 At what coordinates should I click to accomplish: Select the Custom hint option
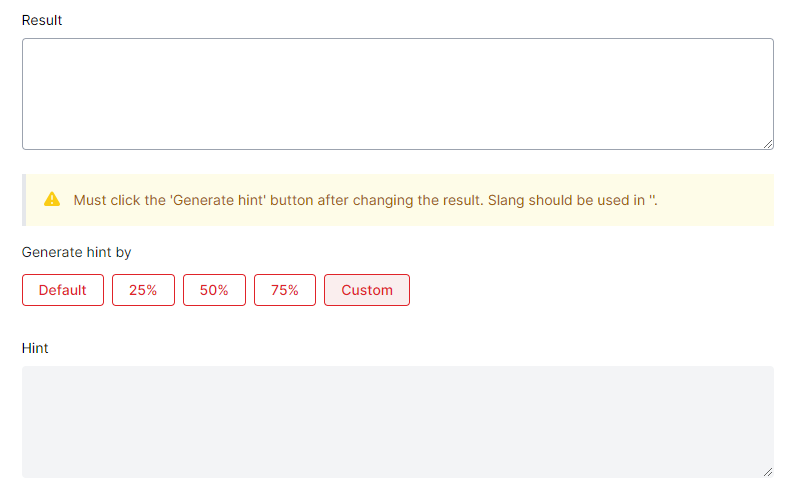367,290
